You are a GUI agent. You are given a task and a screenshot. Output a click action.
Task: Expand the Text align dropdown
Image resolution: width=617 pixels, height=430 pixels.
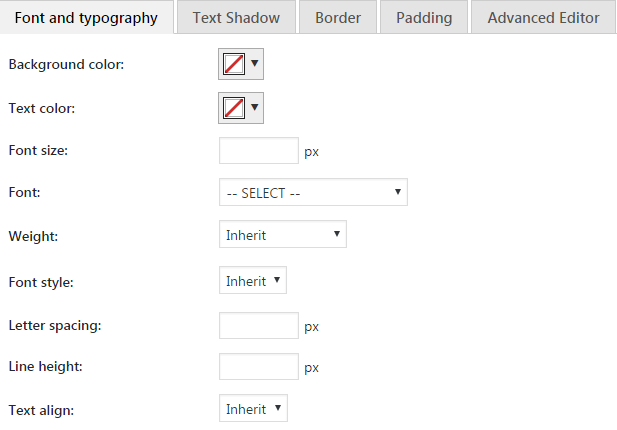point(253,408)
